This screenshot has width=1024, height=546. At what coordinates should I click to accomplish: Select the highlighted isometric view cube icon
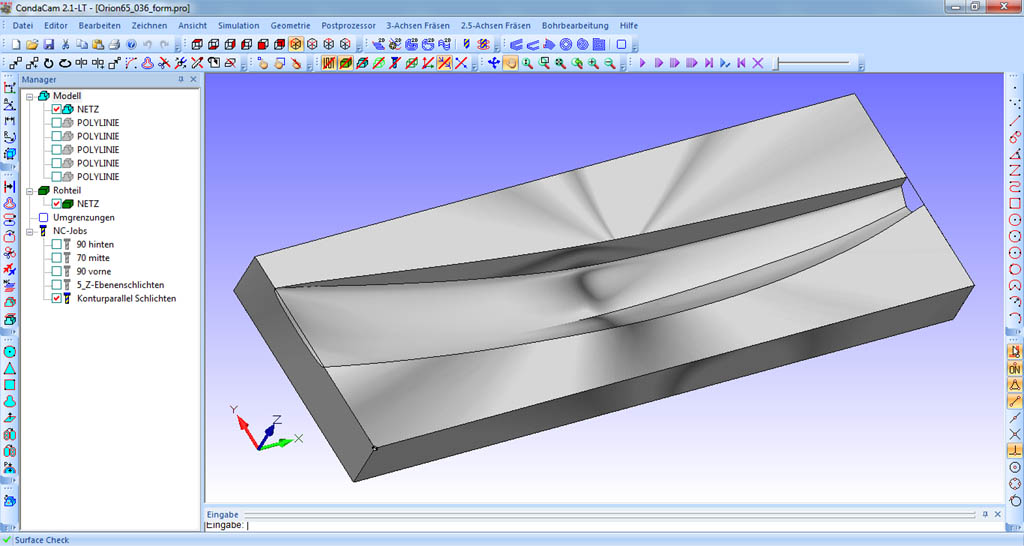click(x=296, y=45)
